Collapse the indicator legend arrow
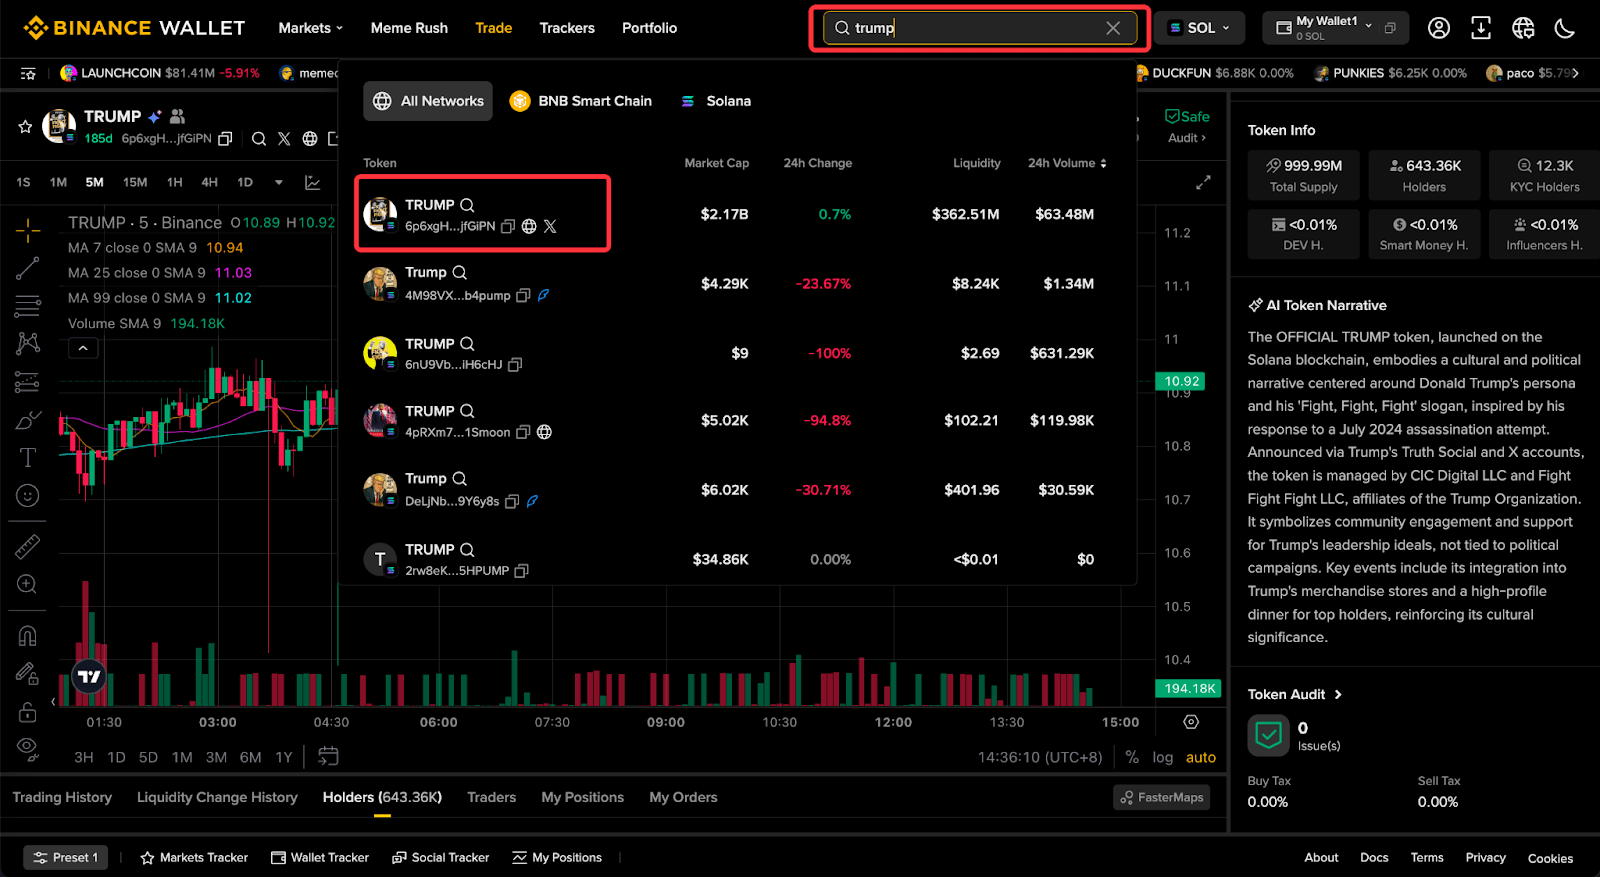The height and width of the screenshot is (877, 1600). 83,348
